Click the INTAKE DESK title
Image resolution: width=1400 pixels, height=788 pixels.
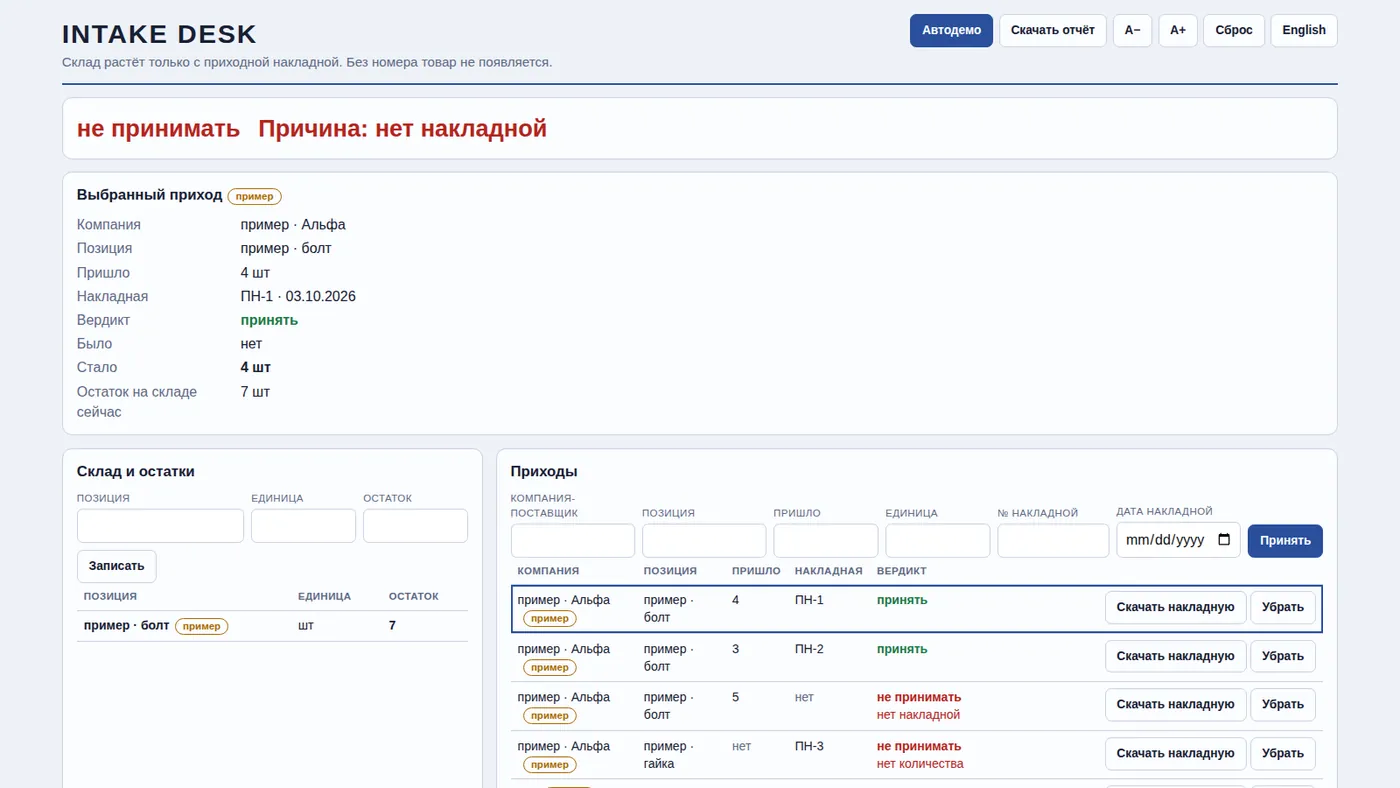point(159,34)
